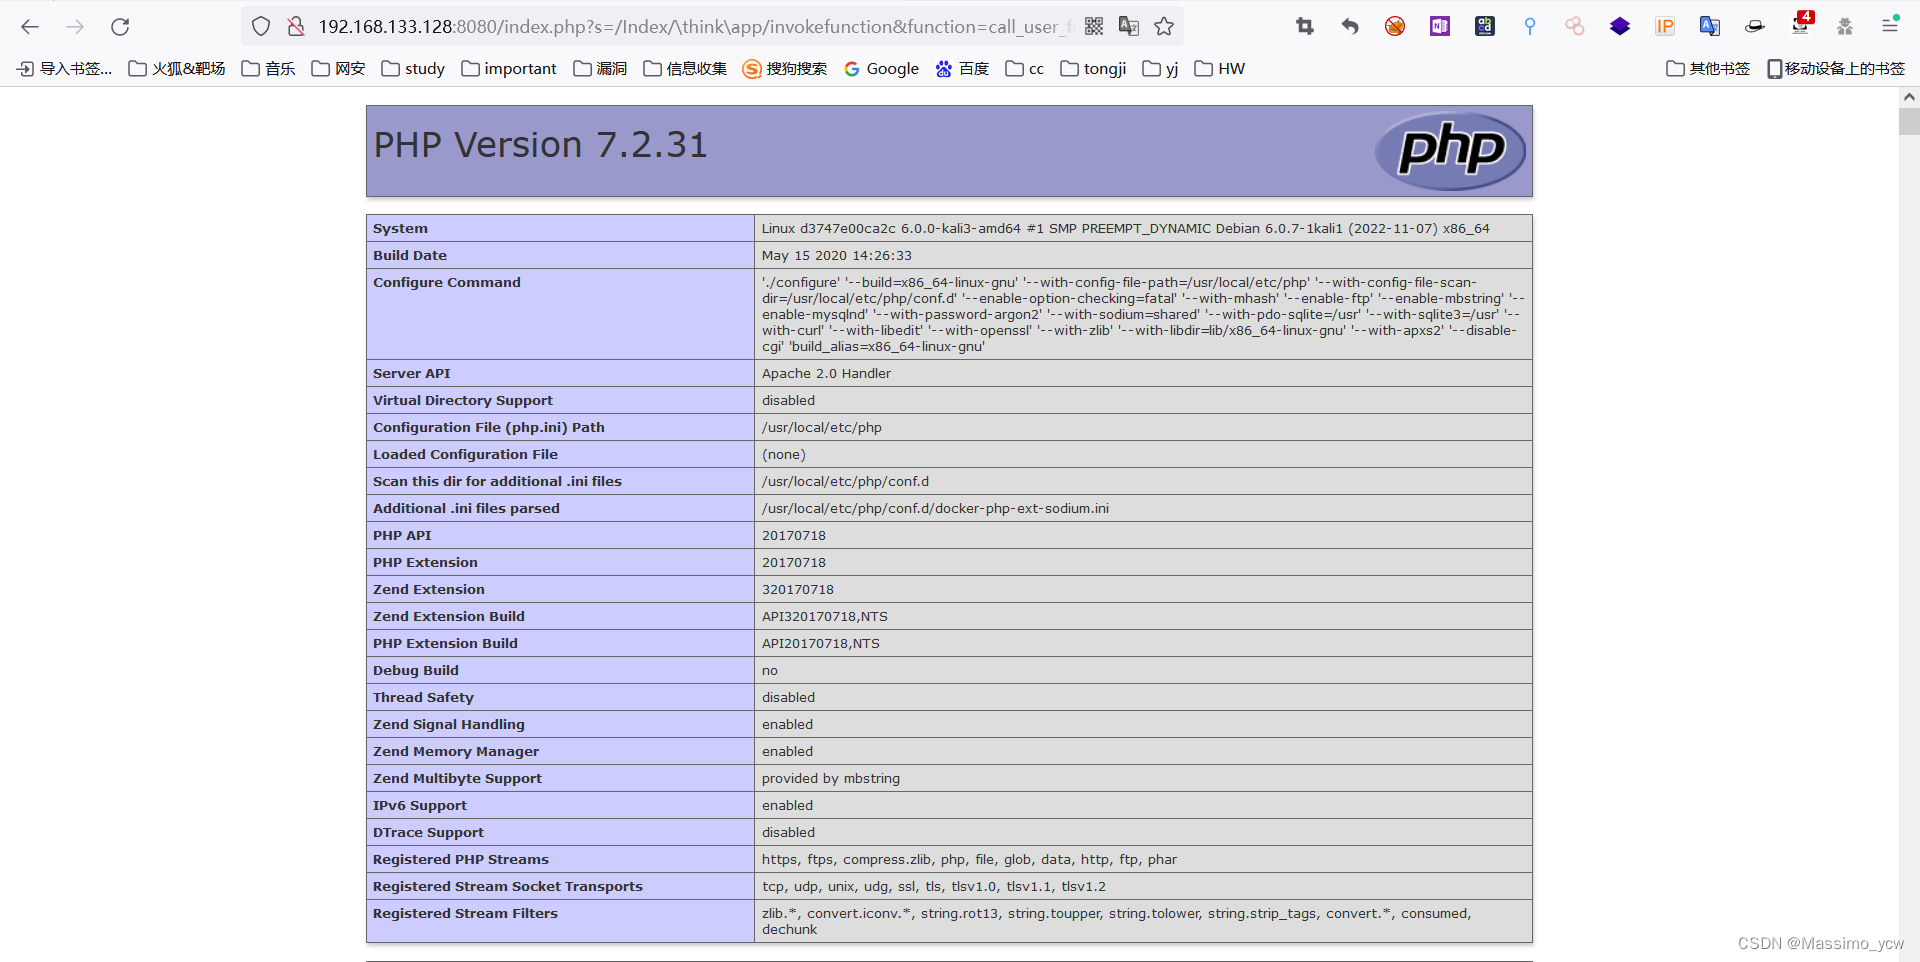Expand the tongji bookmarks folder
Screen dimensions: 1920x962
(1093, 69)
